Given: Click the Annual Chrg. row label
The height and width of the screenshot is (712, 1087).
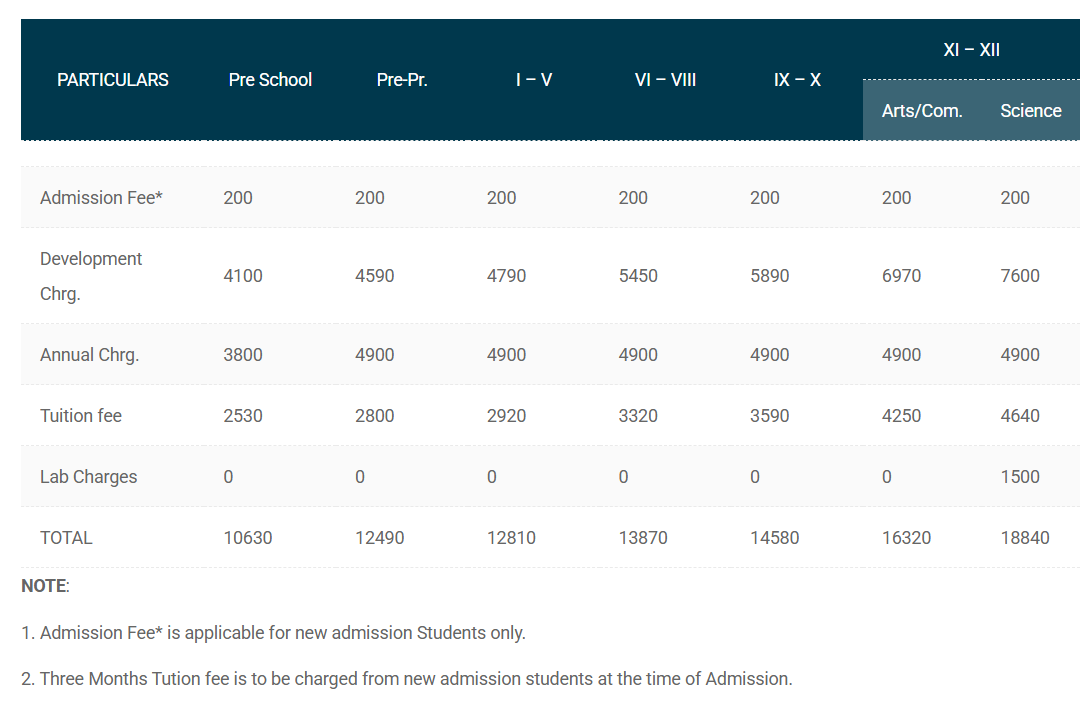Looking at the screenshot, I should [x=89, y=354].
